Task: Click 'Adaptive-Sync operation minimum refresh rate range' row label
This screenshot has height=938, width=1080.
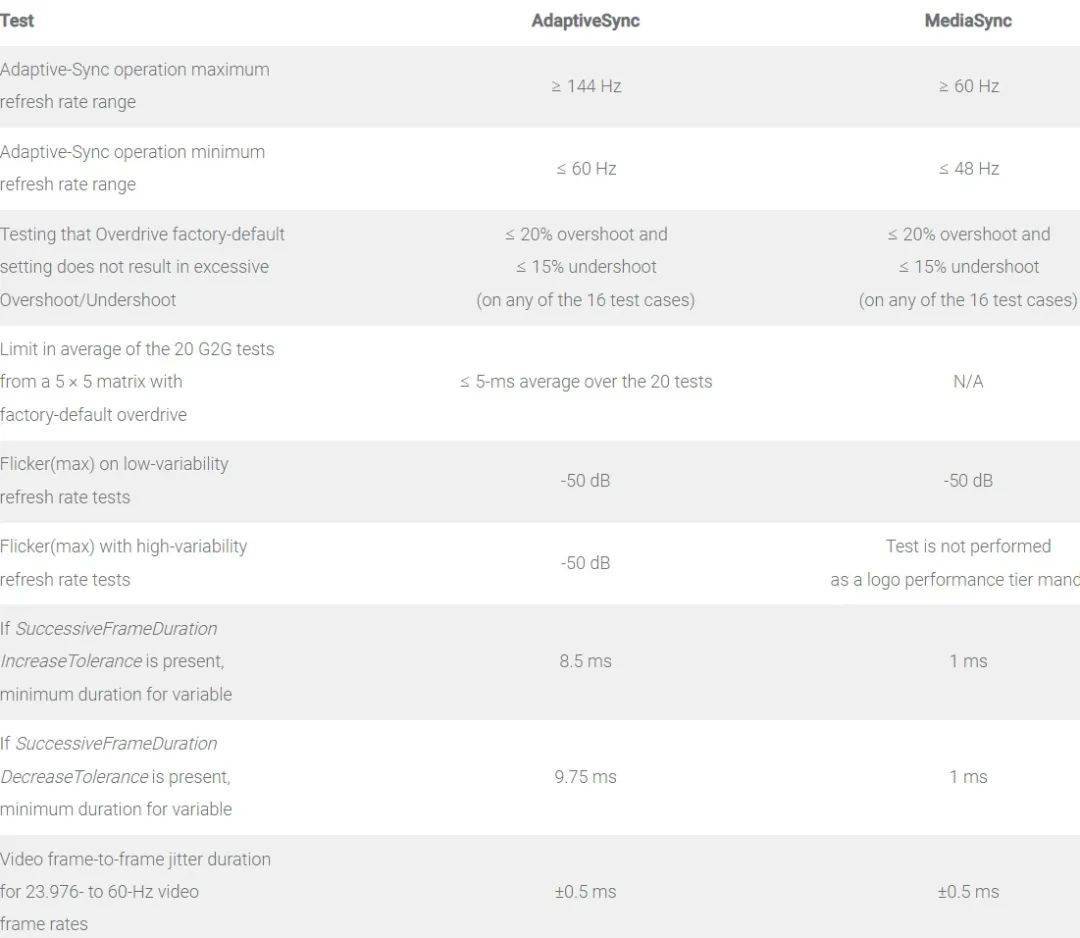Action: (132, 168)
